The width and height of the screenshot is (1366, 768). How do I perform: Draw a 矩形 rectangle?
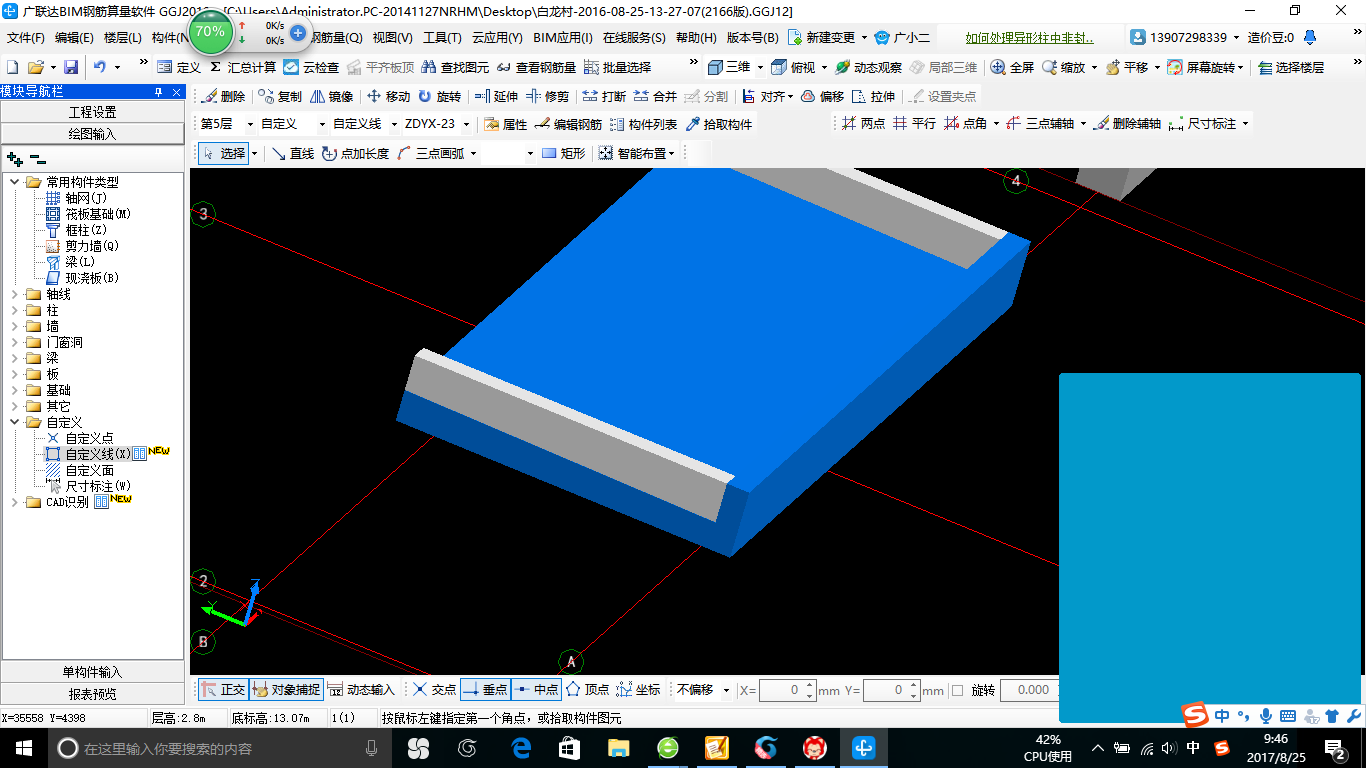pyautogui.click(x=563, y=153)
